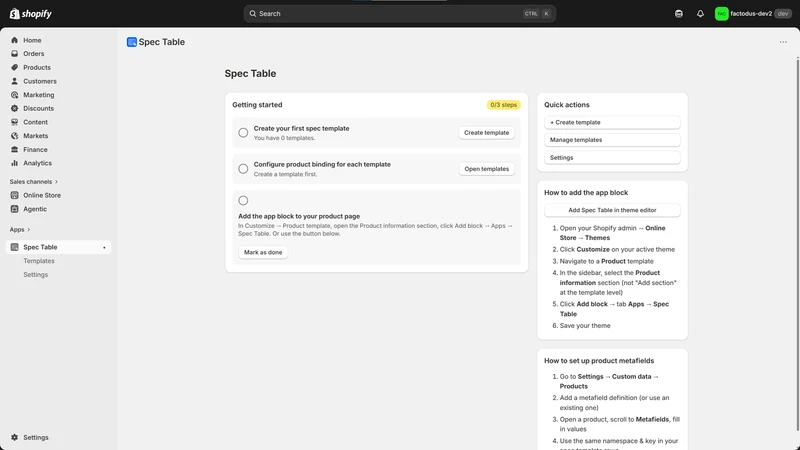Viewport: 800px width, 450px height.
Task: Click the Shopify logo
Action: [x=31, y=14]
